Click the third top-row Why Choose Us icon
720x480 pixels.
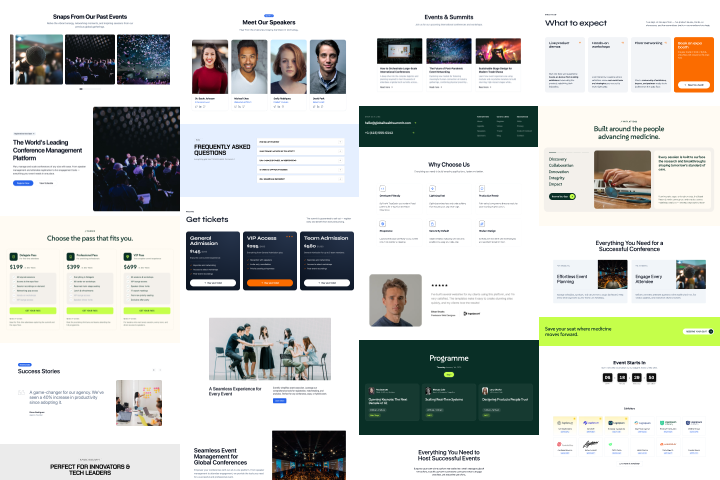pos(482,188)
